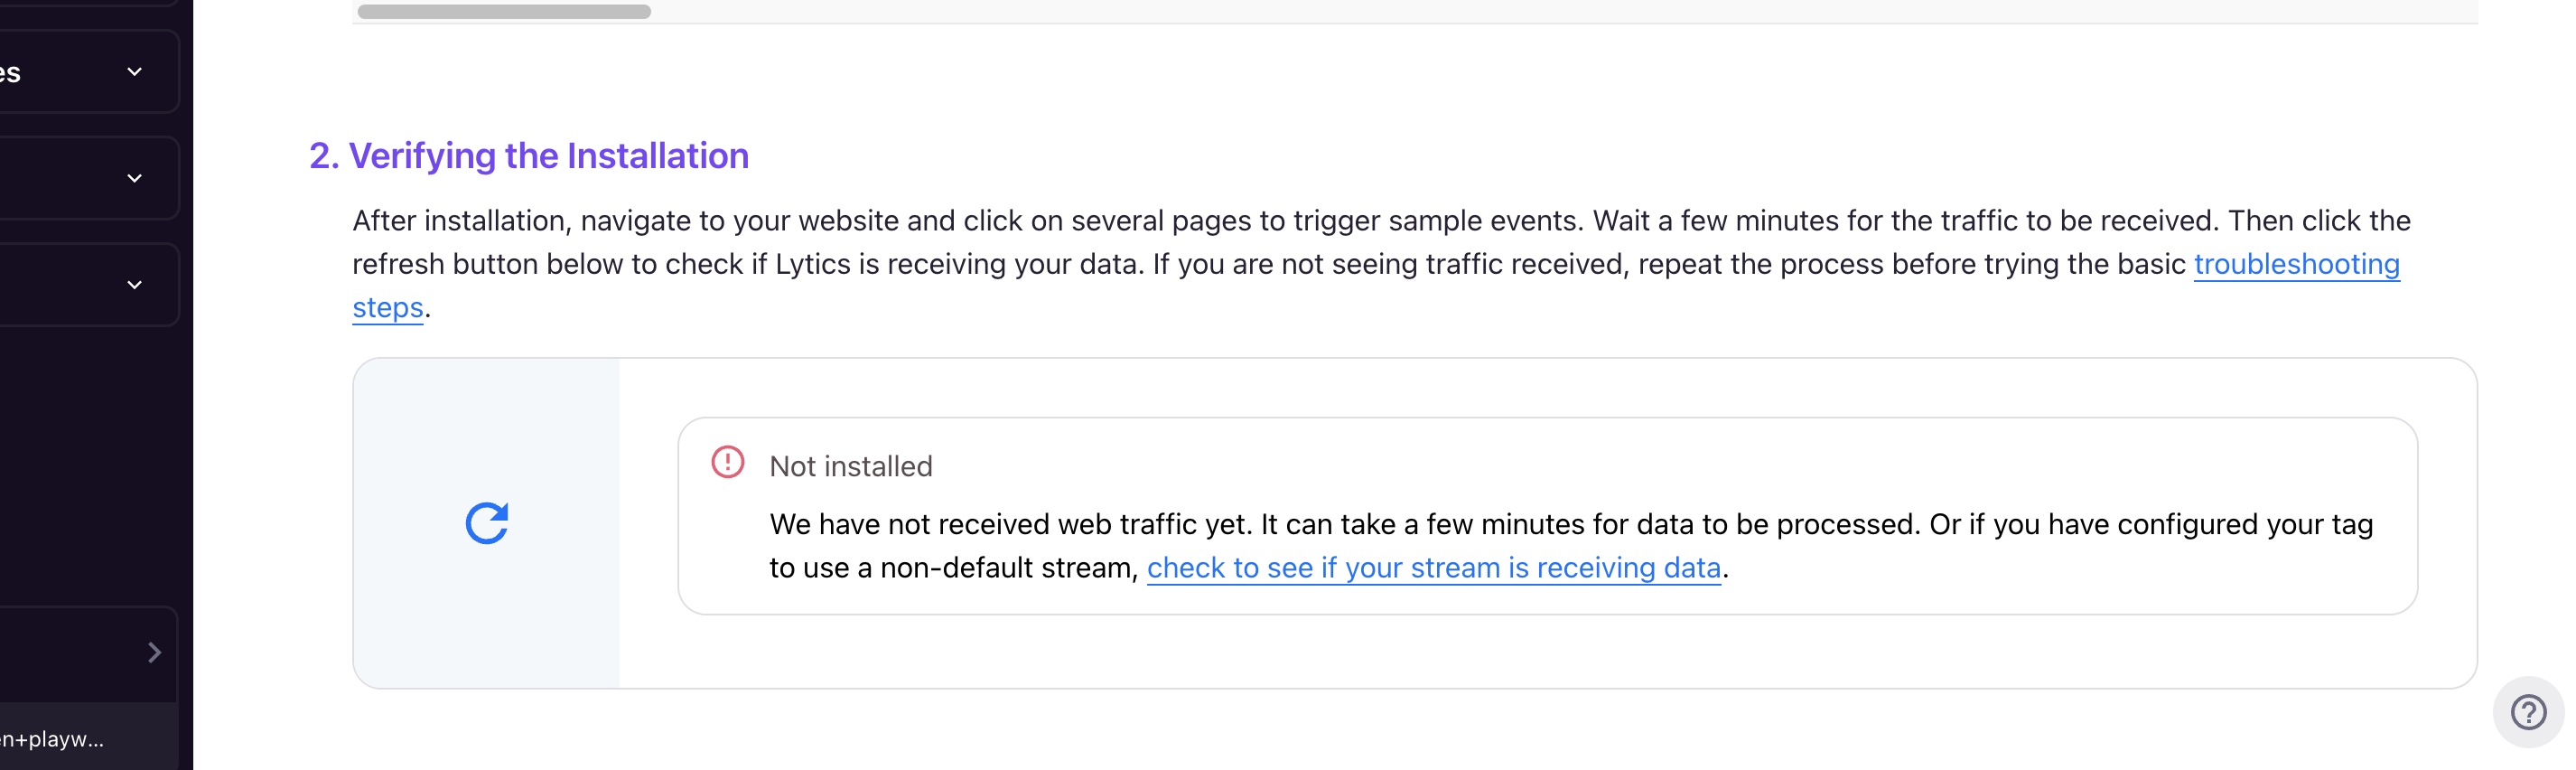Open the troubleshooting steps link
This screenshot has height=770, width=2576.
click(2296, 264)
